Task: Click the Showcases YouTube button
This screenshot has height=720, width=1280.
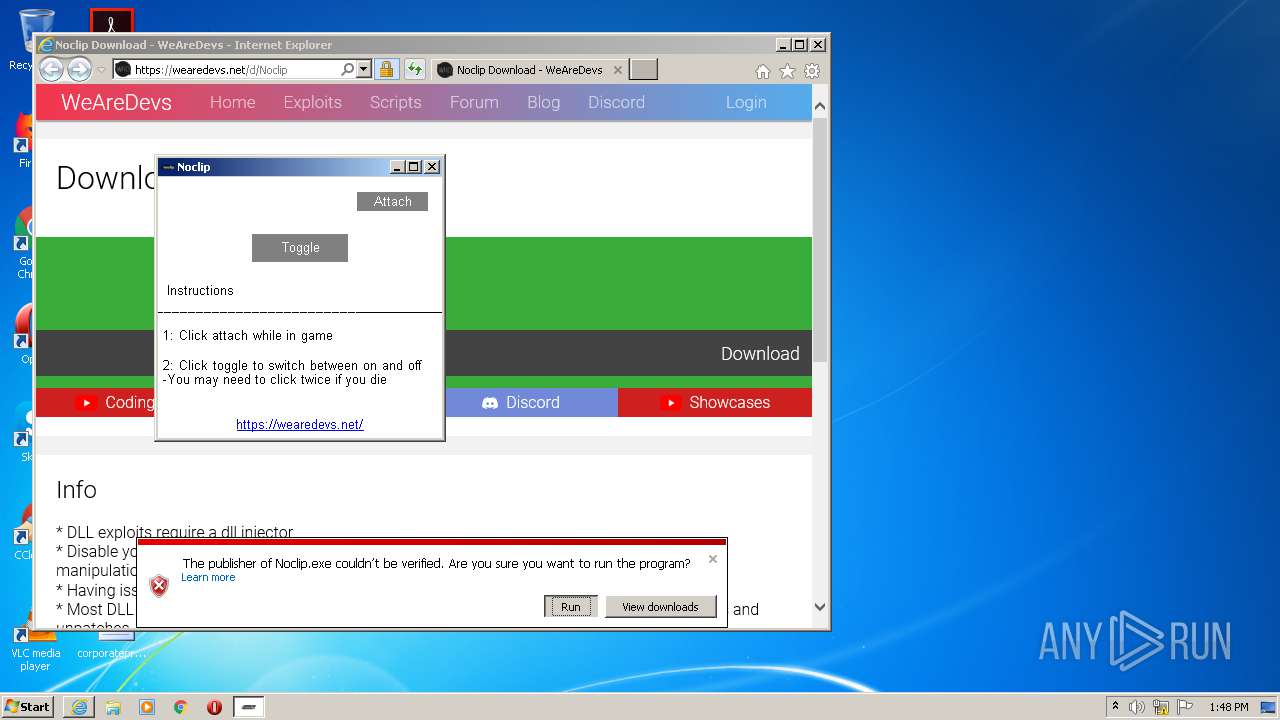Action: pyautogui.click(x=715, y=402)
